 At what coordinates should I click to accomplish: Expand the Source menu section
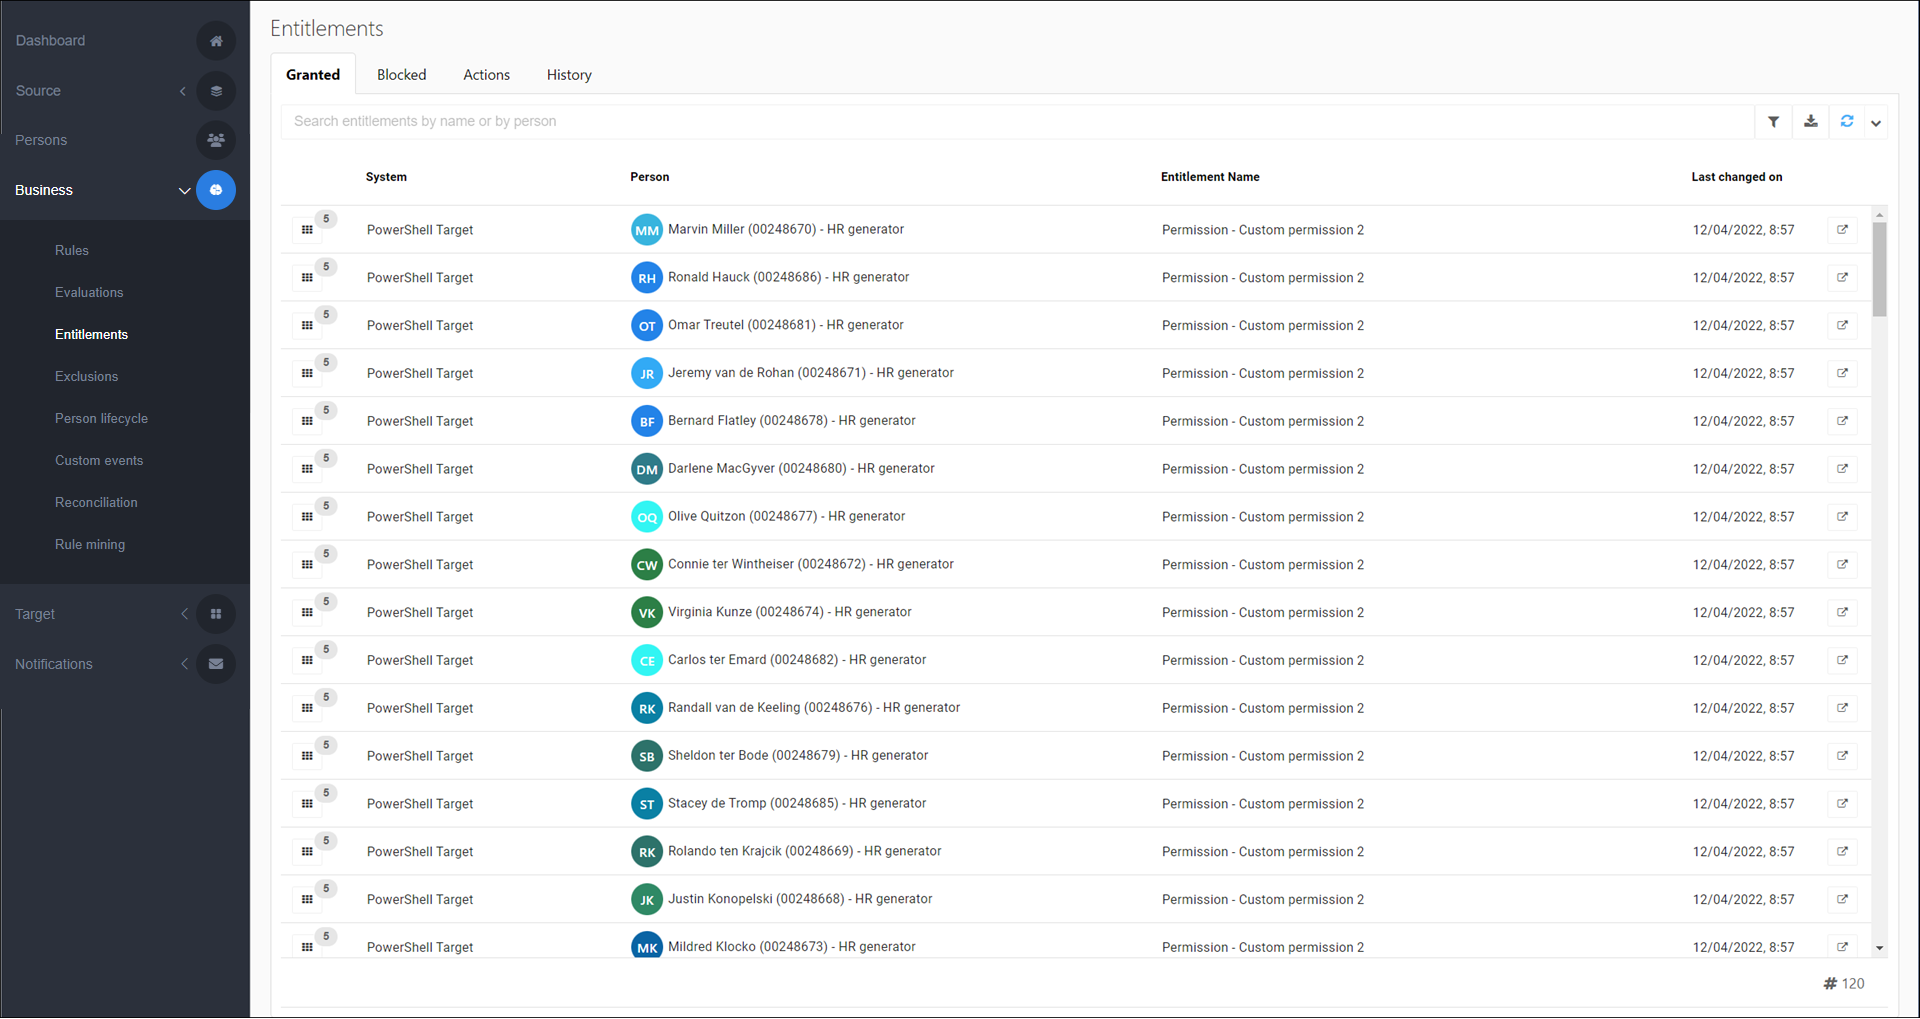point(183,91)
